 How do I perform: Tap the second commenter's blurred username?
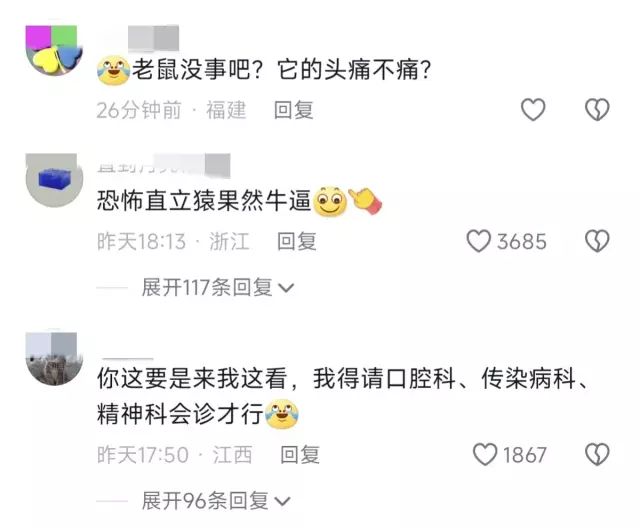164,166
